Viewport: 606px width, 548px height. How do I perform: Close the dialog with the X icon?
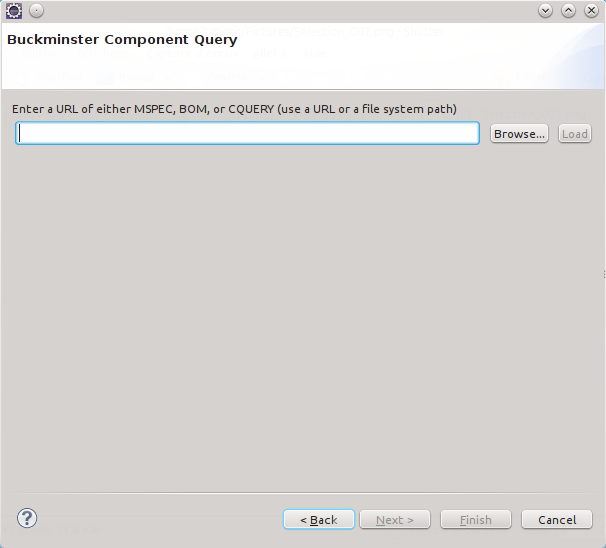[591, 11]
